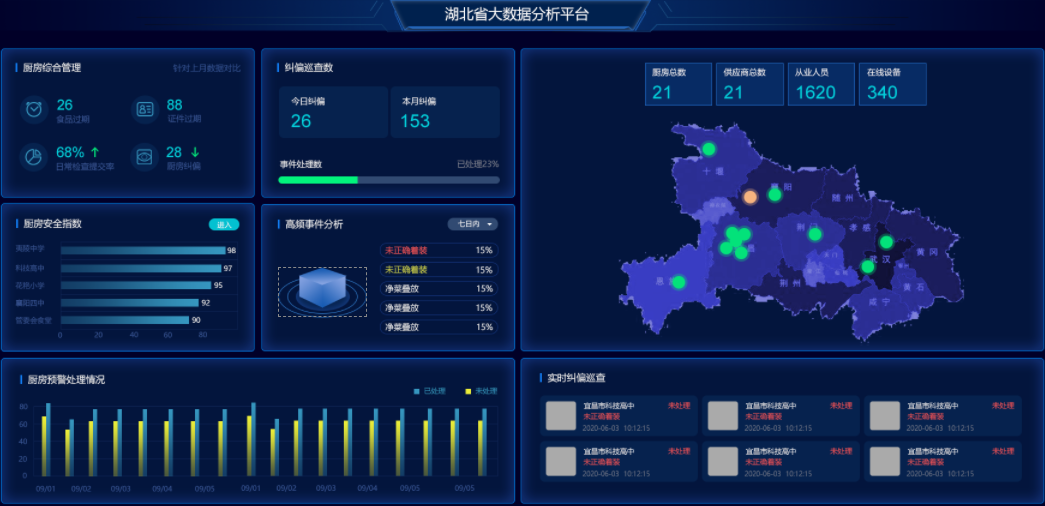Click the 从业人员 1620 stat box
This screenshot has width=1045, height=506.
pos(820,85)
